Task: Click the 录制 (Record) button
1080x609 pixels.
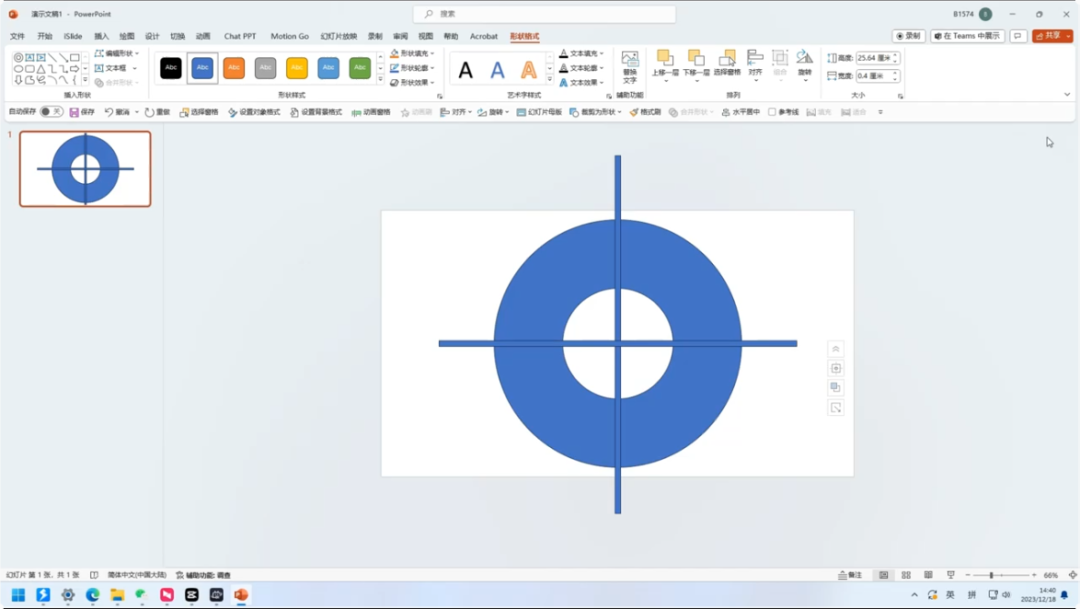Action: tap(908, 36)
